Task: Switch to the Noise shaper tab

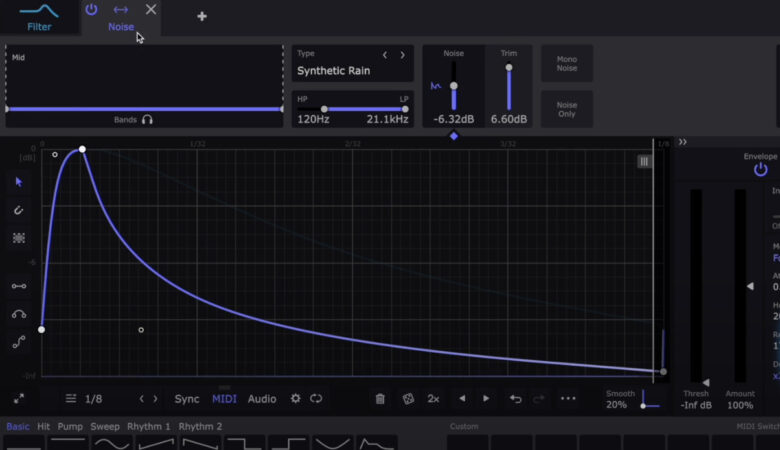Action: click(x=121, y=27)
